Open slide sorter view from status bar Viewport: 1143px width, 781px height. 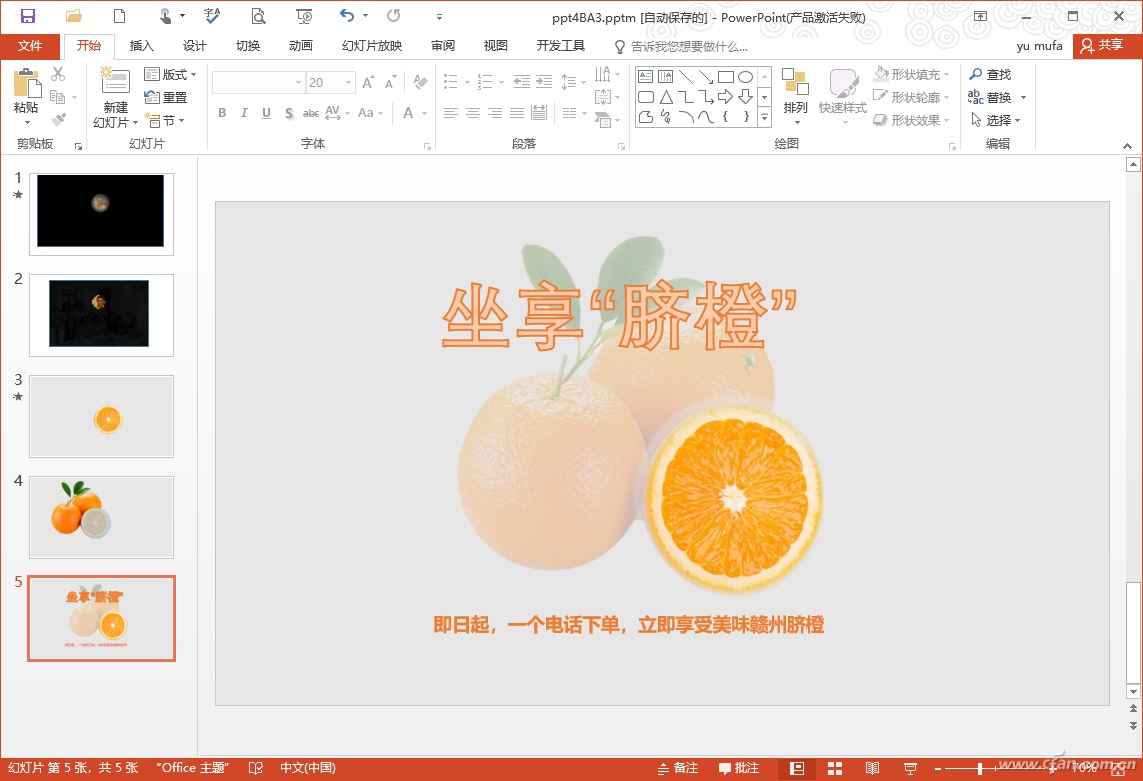click(x=835, y=768)
